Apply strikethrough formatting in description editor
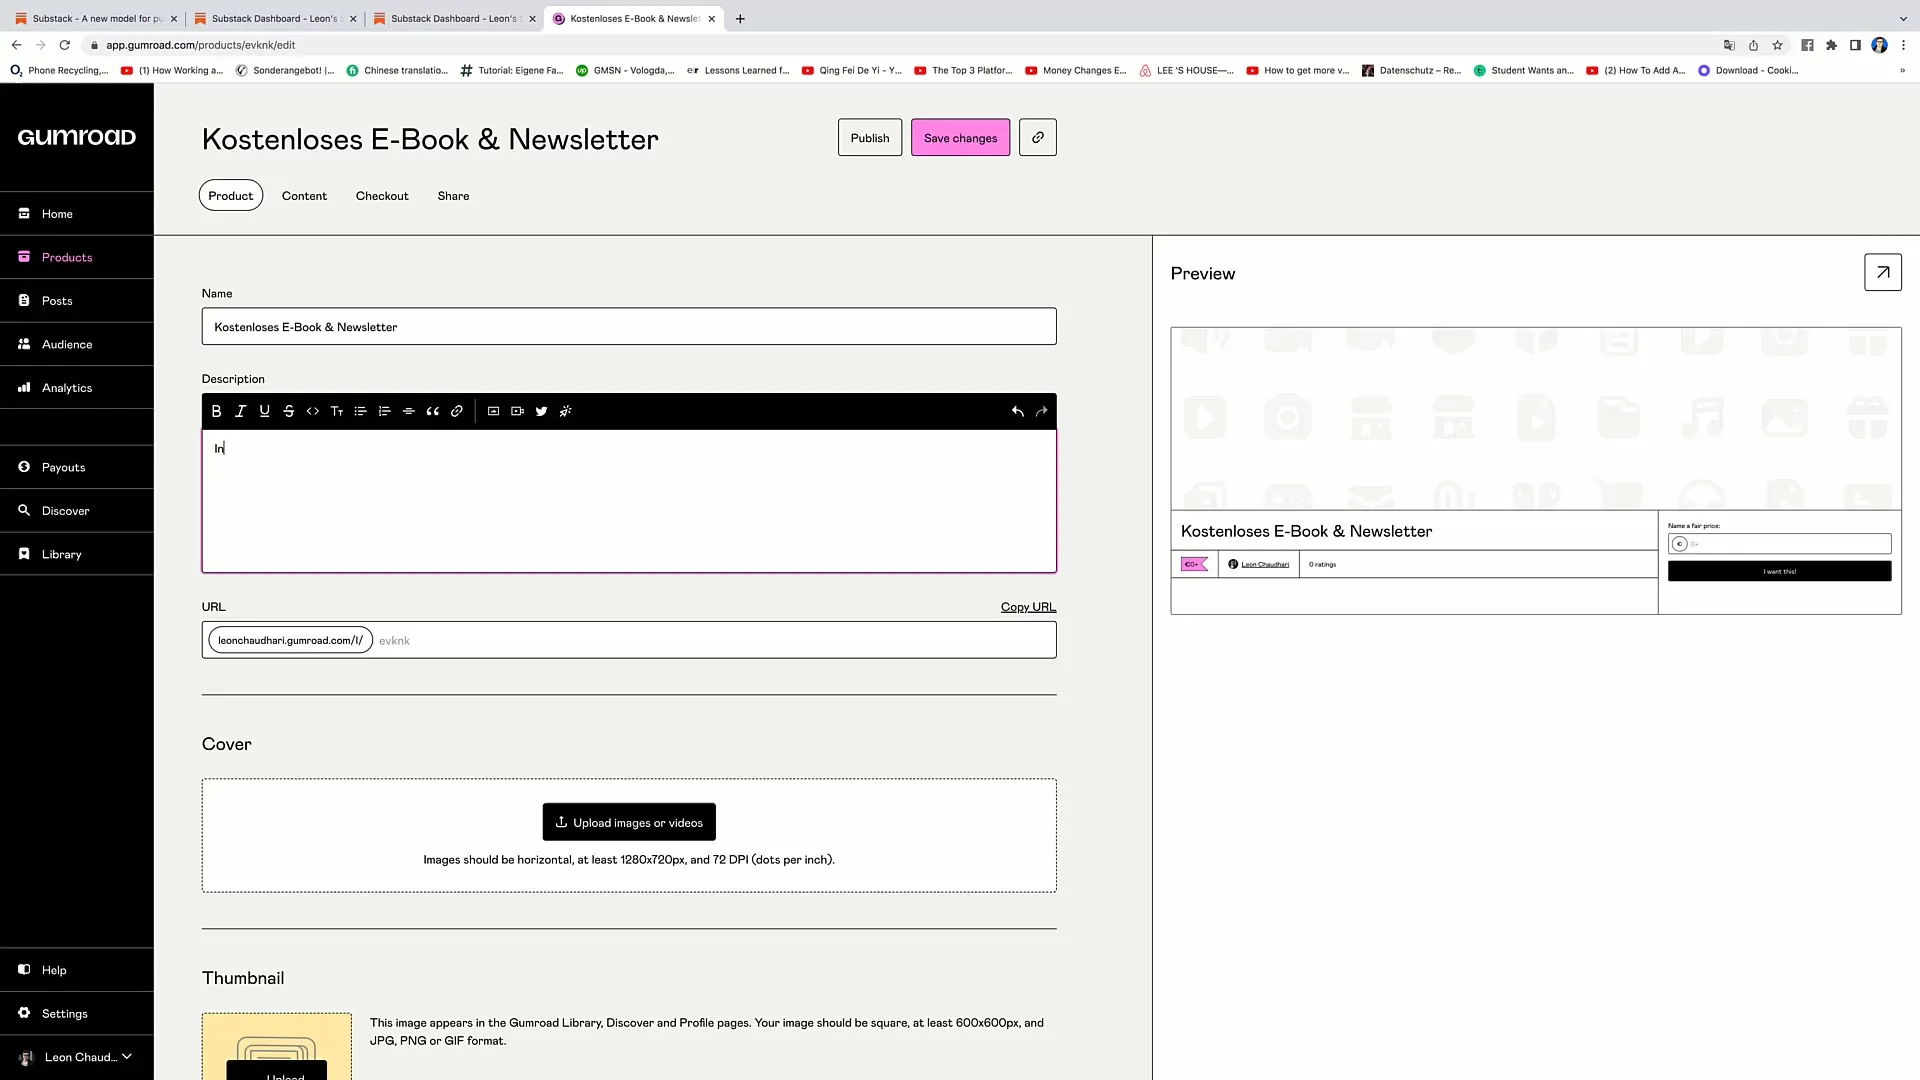This screenshot has height=1080, width=1920. pos(288,411)
